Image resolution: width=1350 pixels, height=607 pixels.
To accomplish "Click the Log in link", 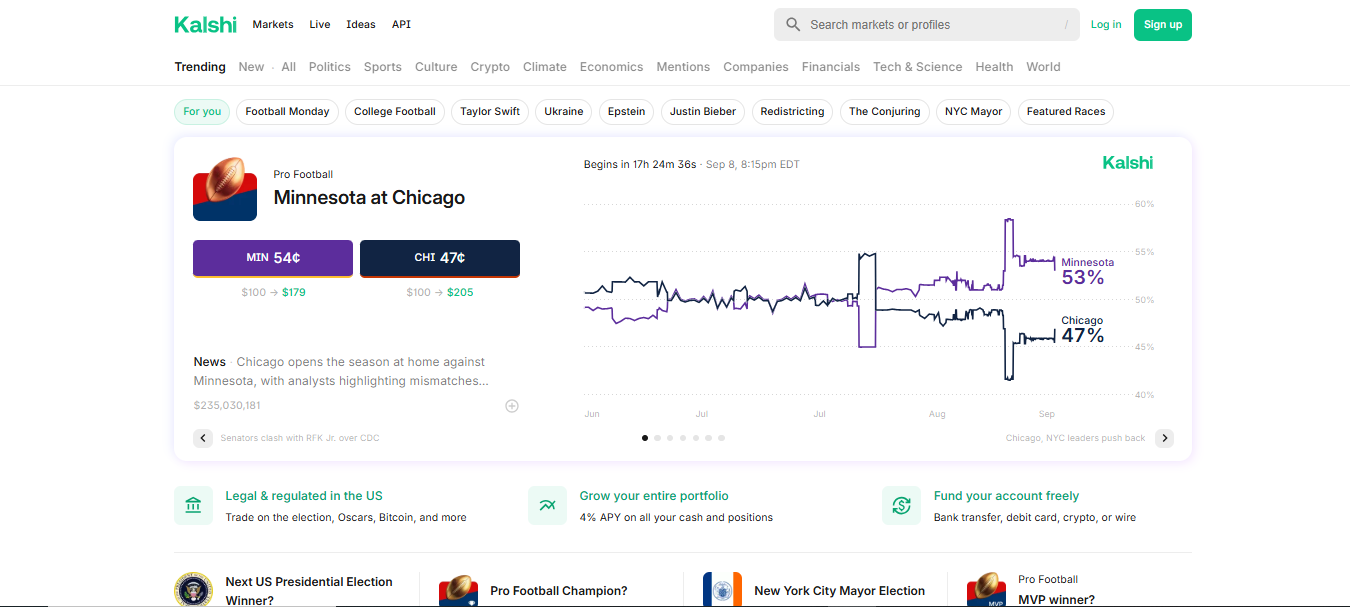I will (x=1106, y=24).
